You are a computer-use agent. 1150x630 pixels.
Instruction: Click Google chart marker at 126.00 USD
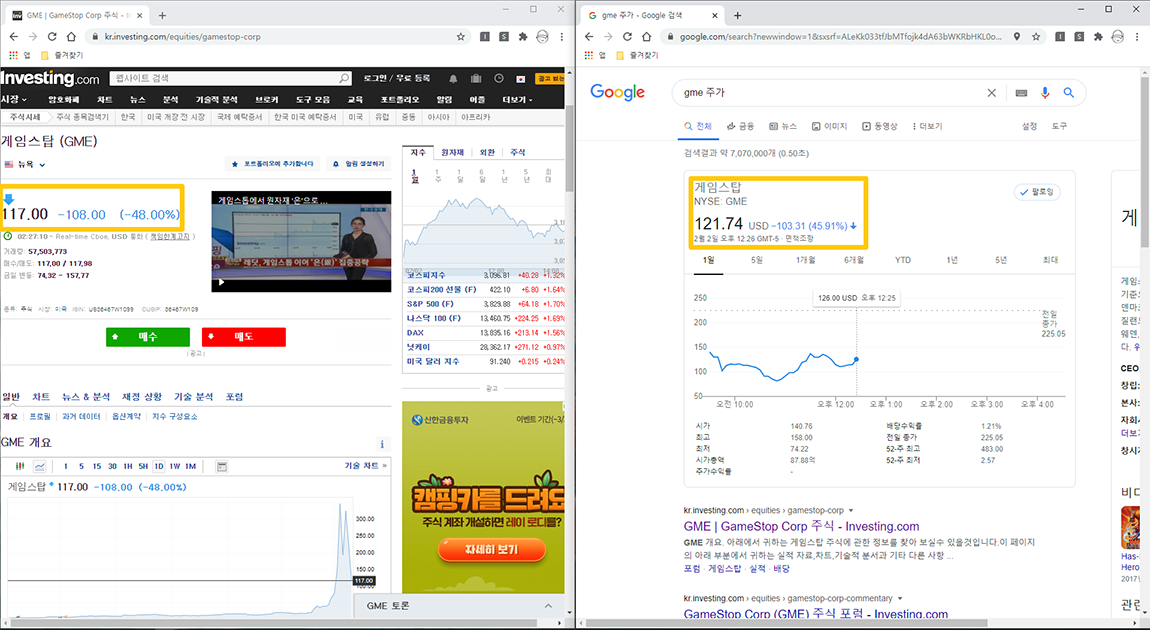click(856, 359)
